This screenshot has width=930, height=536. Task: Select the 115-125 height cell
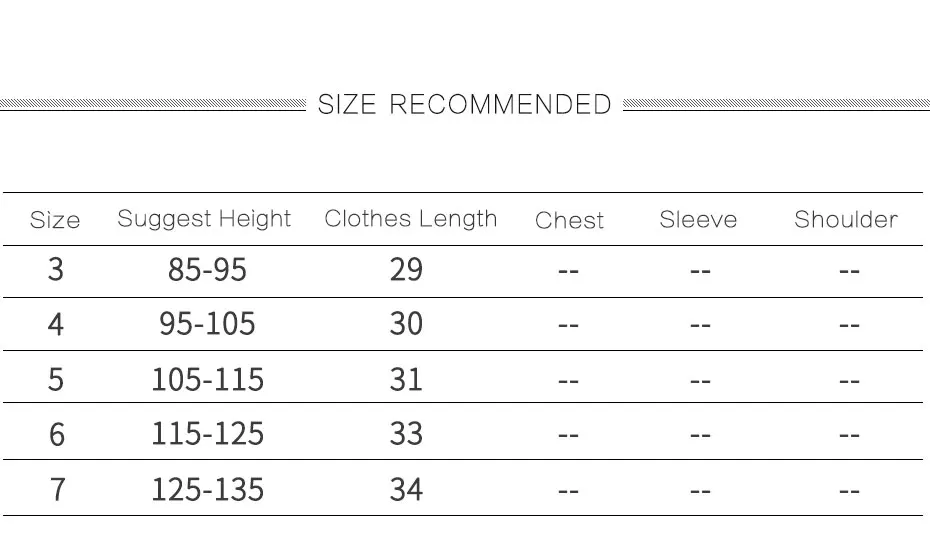pos(208,434)
